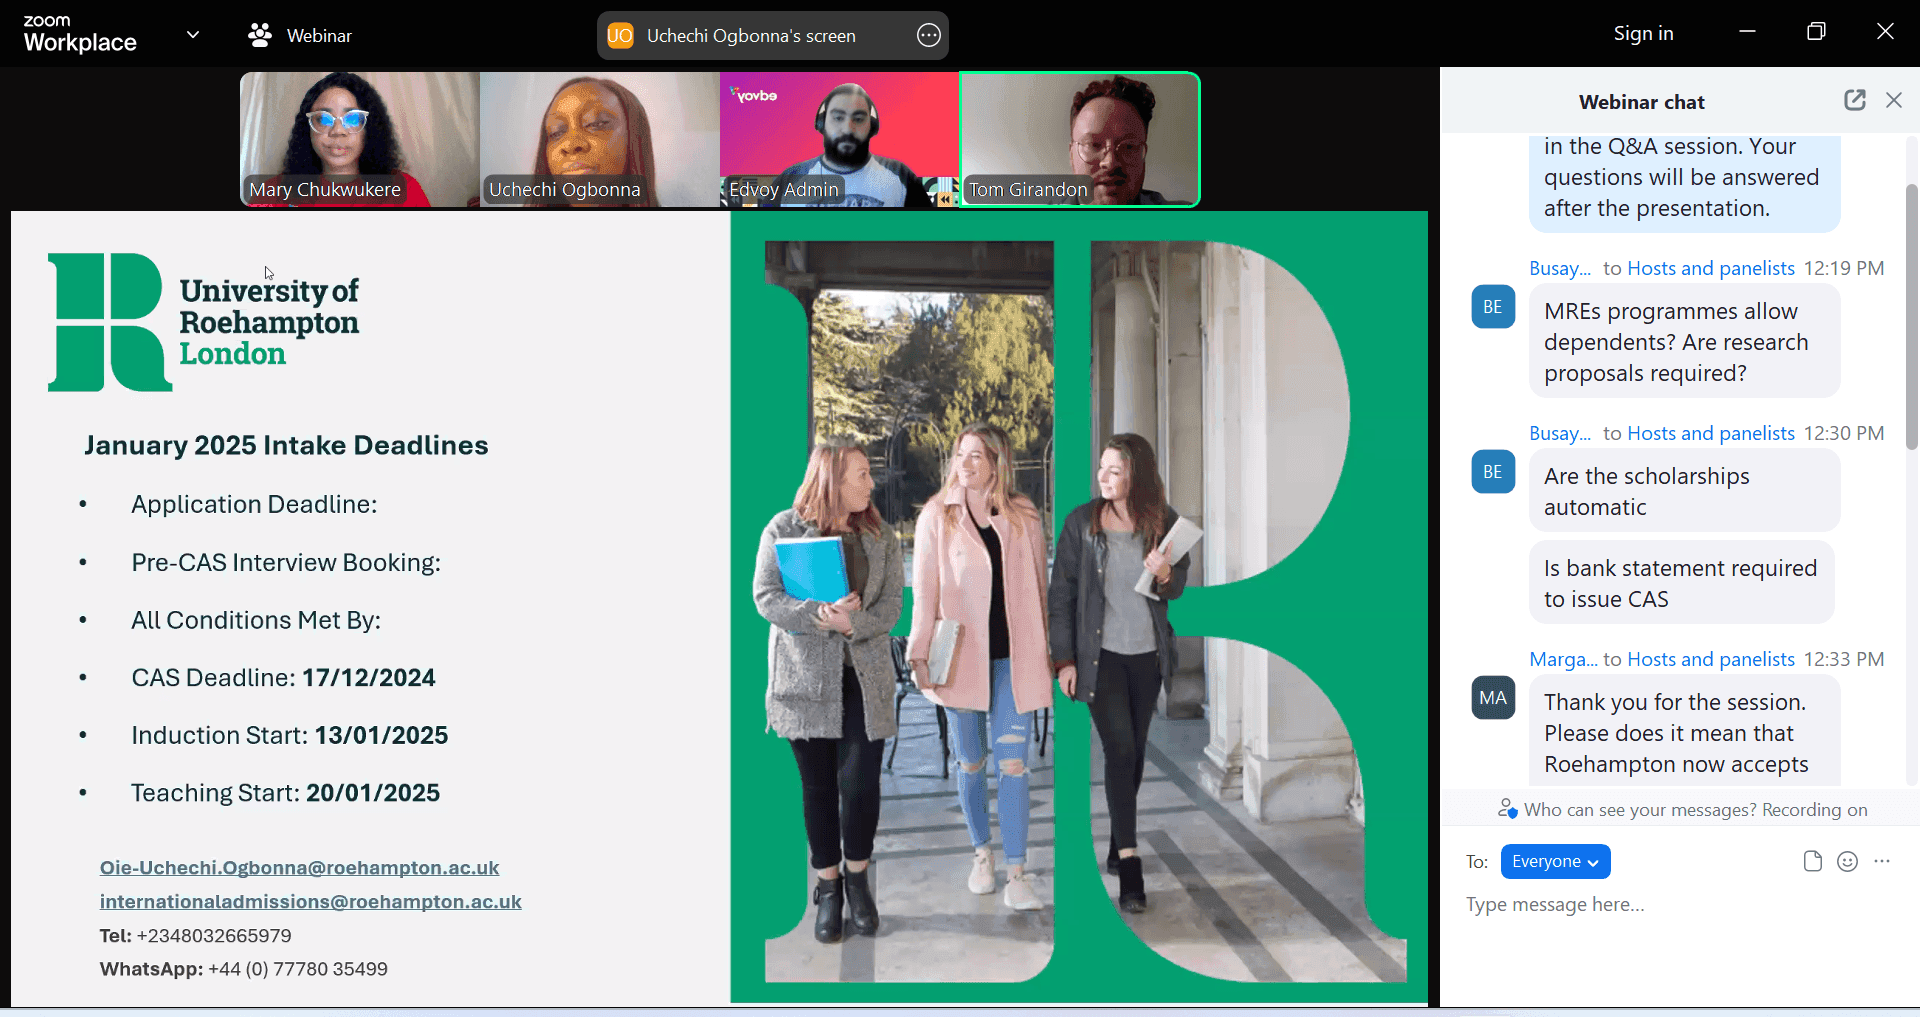
Task: Click 'January 2025 Intake Deadlines' heading
Action: [286, 445]
